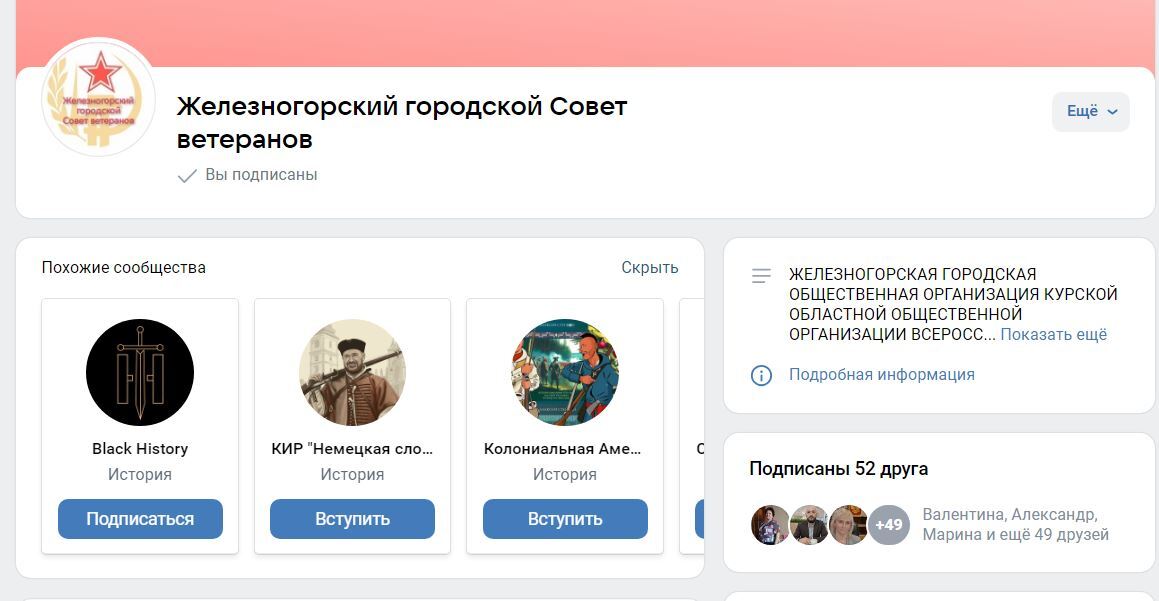Expand description with Показать ещё
Screen dimensions: 1159x601
point(1053,335)
